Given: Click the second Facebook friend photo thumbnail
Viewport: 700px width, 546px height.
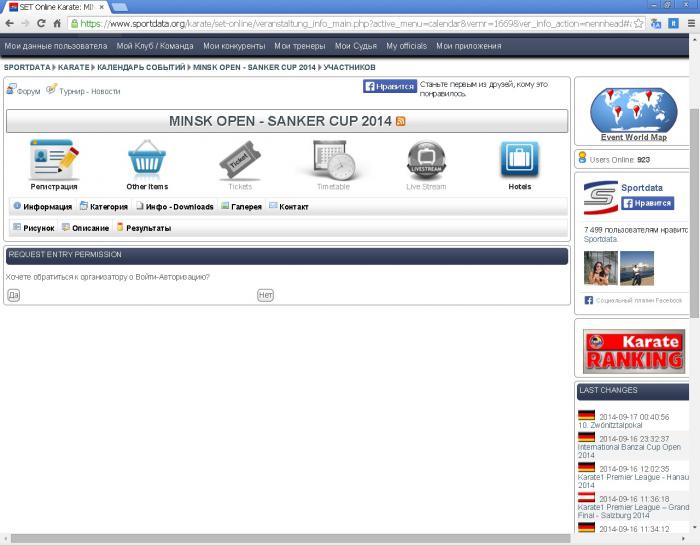Looking at the screenshot, I should pyautogui.click(x=637, y=268).
